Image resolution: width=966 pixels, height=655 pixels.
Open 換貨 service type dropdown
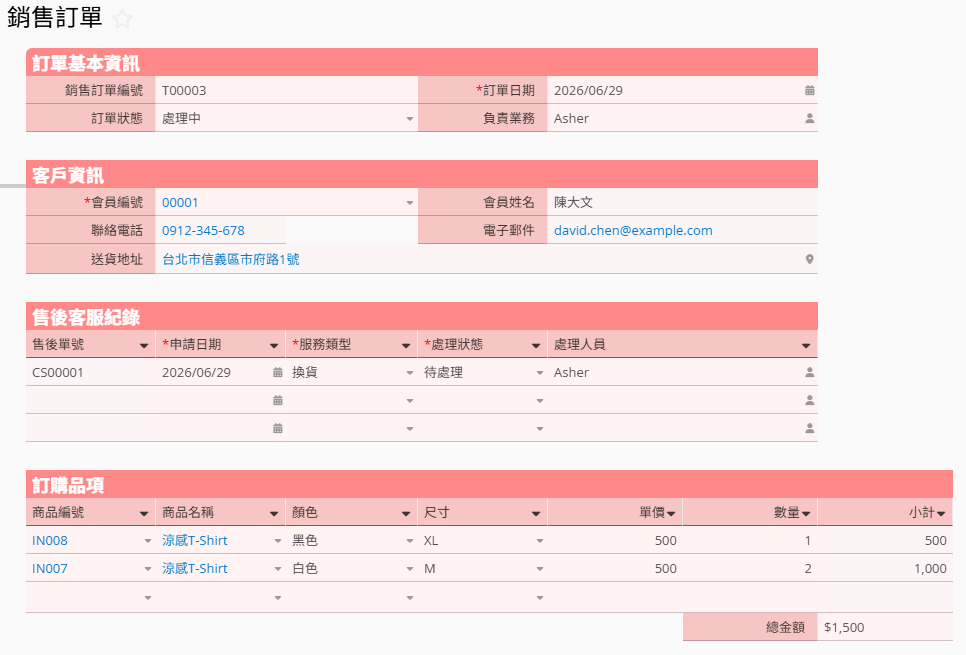click(x=410, y=373)
